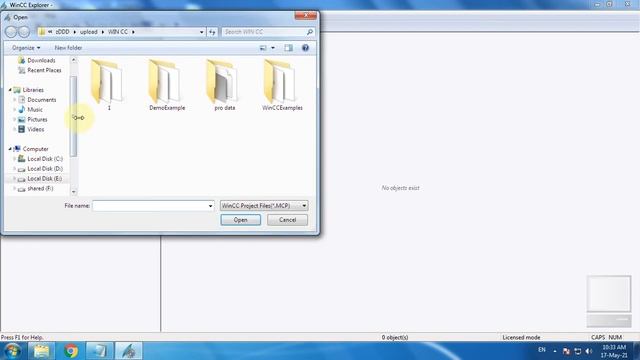Toggle the preview pane icon
Screen dimensions: 640x360
pos(289,48)
